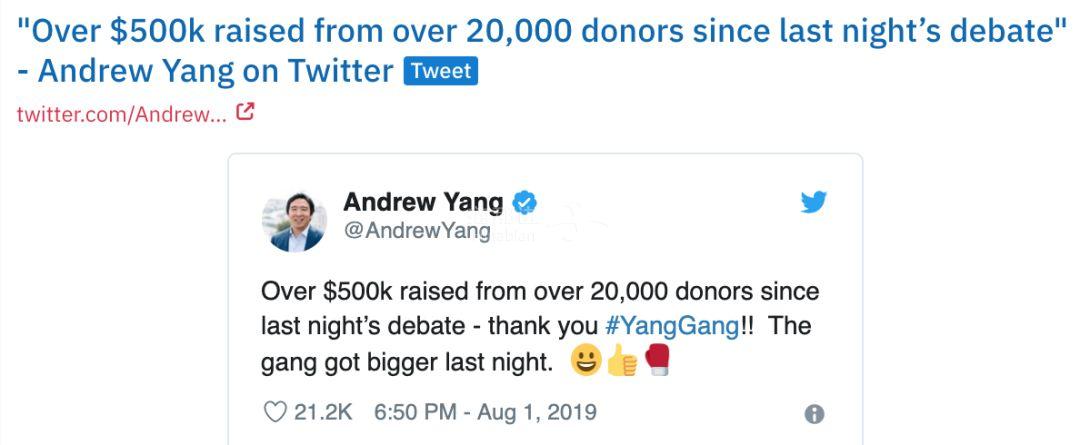Click the external link arrow icon
Screen dimensions: 1080x445
[245, 113]
